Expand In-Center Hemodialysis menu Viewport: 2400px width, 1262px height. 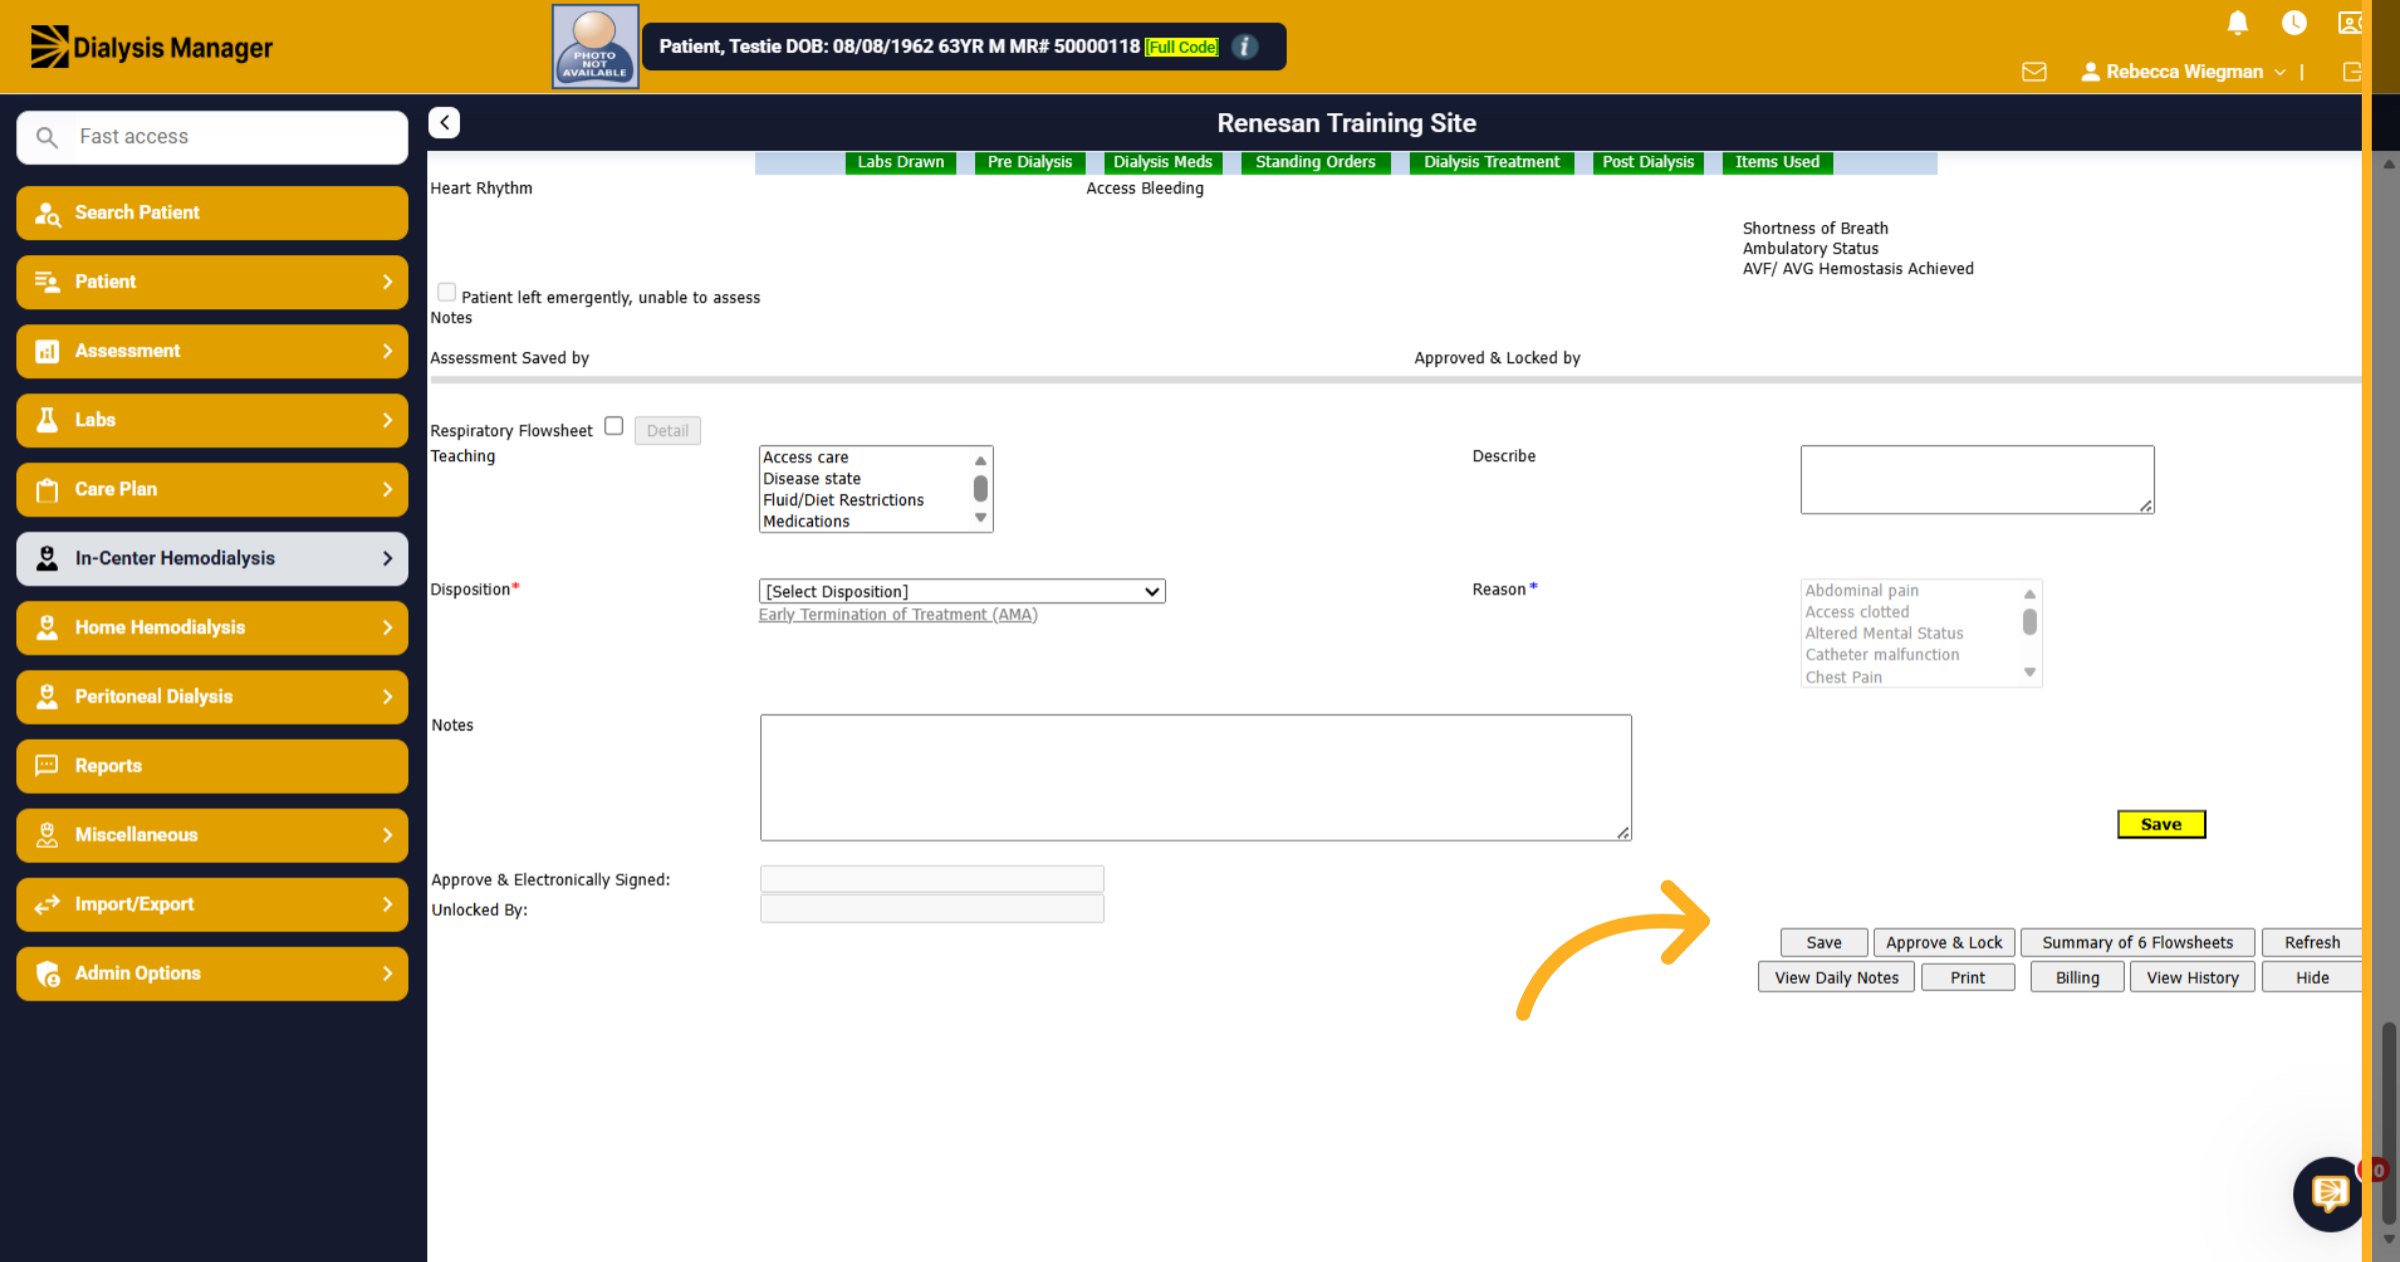pyautogui.click(x=212, y=558)
